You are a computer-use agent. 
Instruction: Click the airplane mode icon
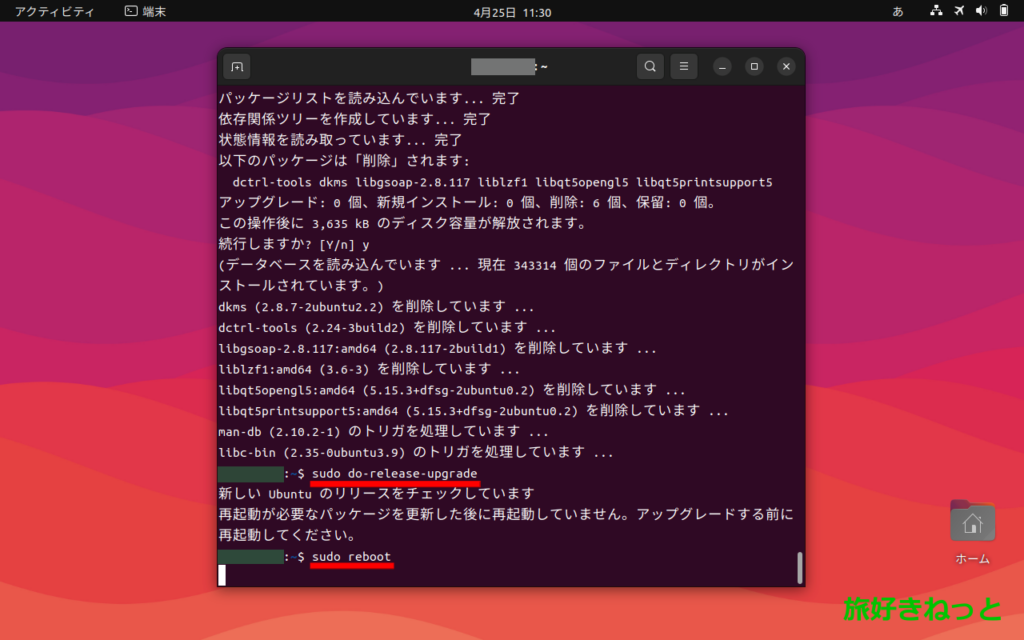tap(959, 11)
